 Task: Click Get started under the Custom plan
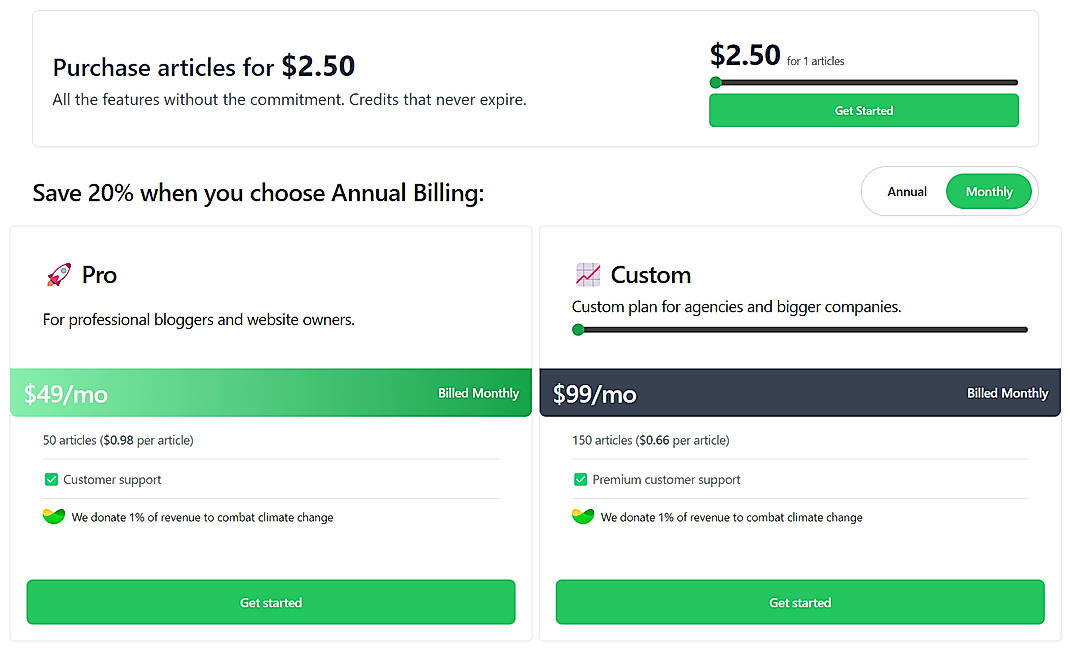click(799, 602)
